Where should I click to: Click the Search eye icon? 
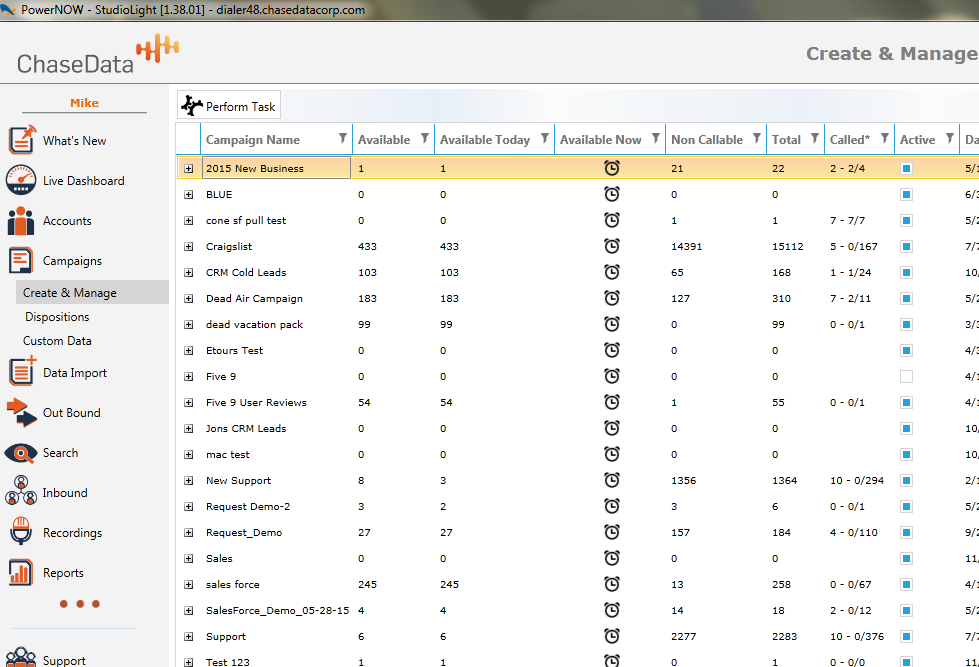(22, 453)
